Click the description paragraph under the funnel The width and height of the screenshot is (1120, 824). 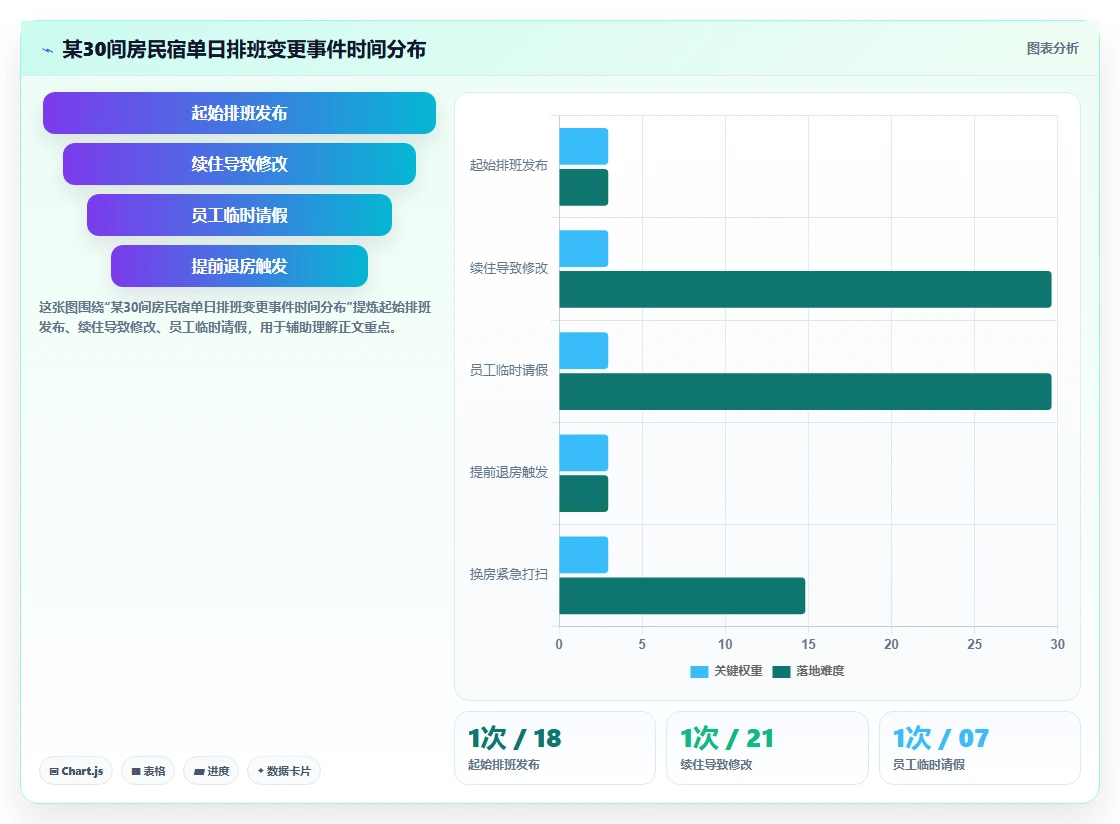point(235,317)
